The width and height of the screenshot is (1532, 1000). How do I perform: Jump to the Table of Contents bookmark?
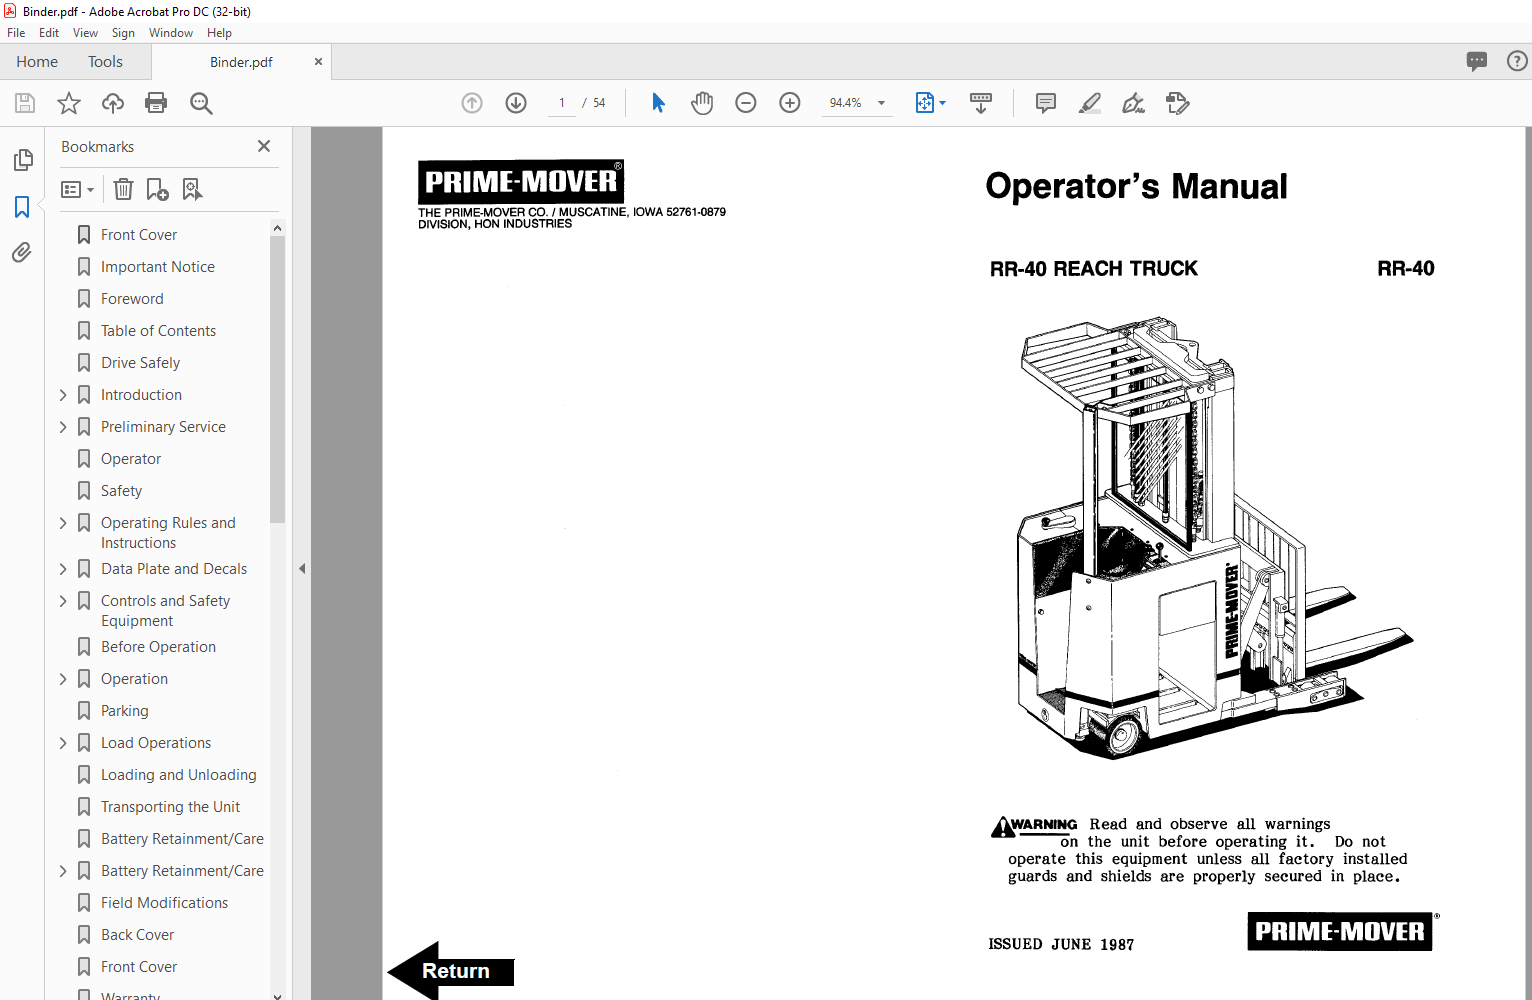[158, 331]
